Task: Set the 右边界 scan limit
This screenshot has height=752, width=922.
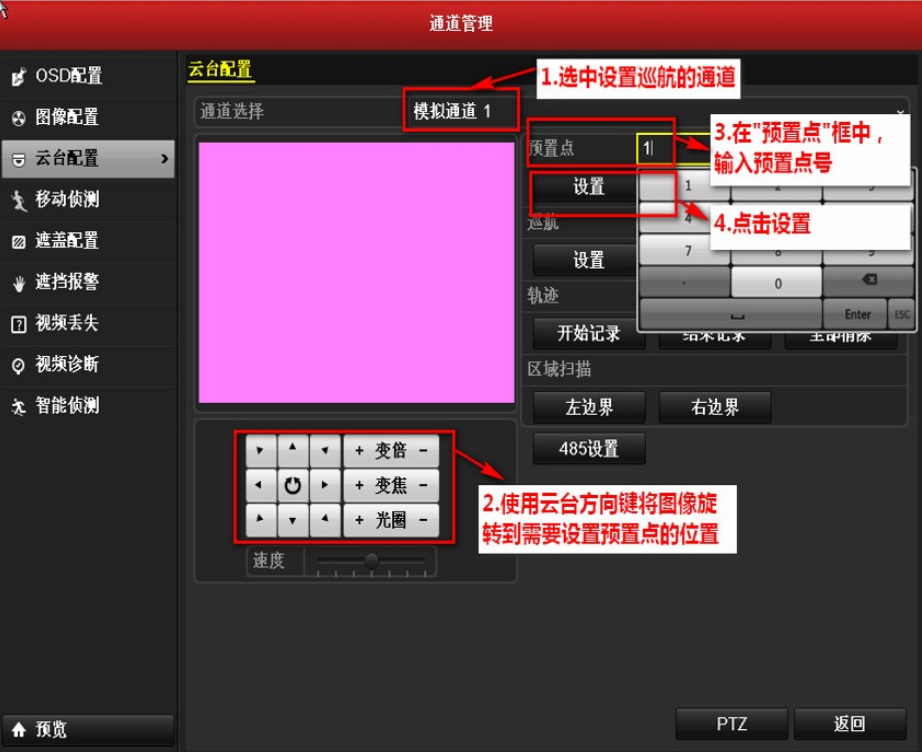Action: 714,407
